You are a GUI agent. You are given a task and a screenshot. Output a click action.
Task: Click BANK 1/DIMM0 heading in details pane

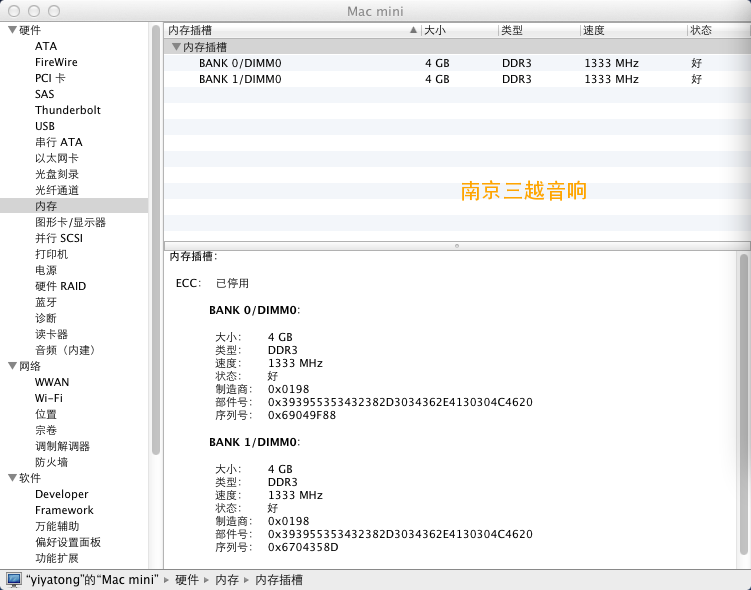[254, 442]
